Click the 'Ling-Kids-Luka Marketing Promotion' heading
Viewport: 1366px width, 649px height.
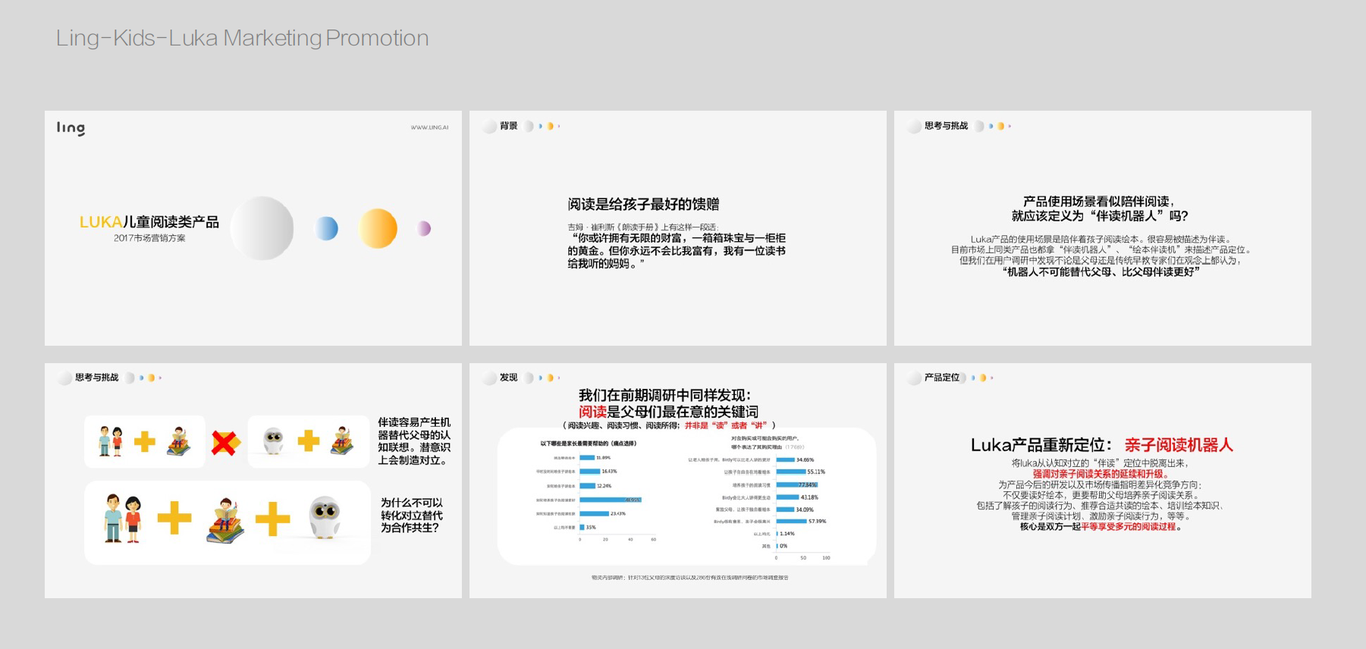point(242,38)
